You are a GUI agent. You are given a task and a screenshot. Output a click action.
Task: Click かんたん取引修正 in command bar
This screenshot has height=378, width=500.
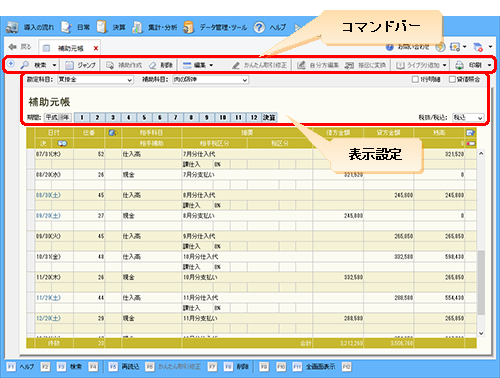259,65
